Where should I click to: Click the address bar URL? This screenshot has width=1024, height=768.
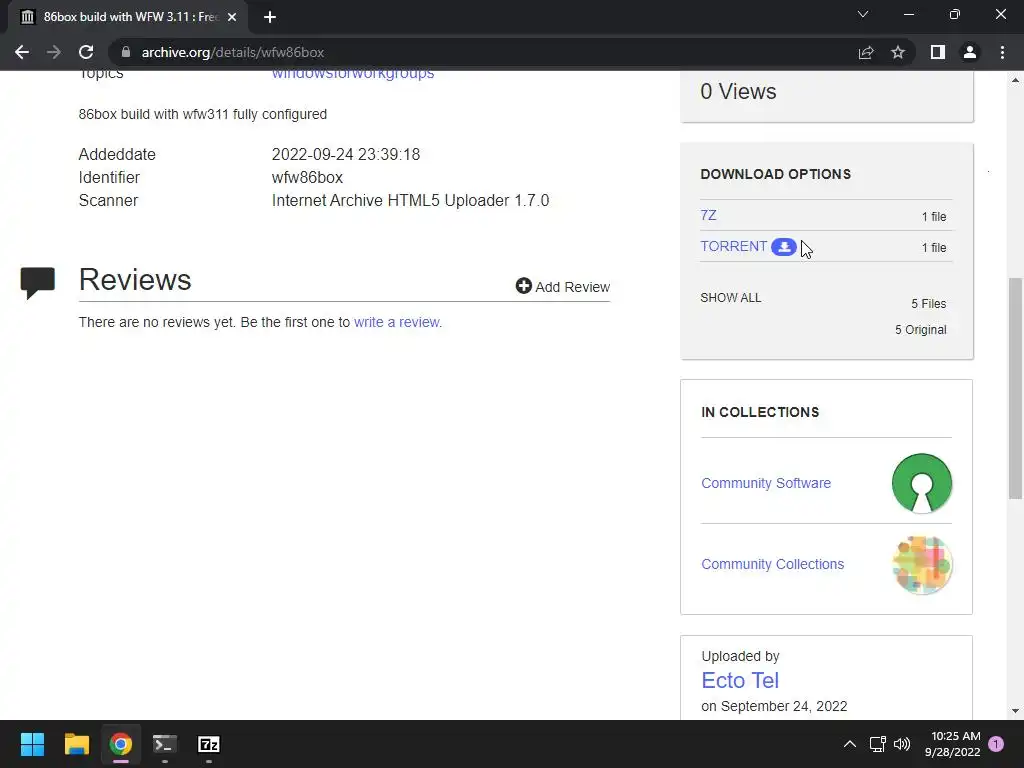[x=232, y=52]
